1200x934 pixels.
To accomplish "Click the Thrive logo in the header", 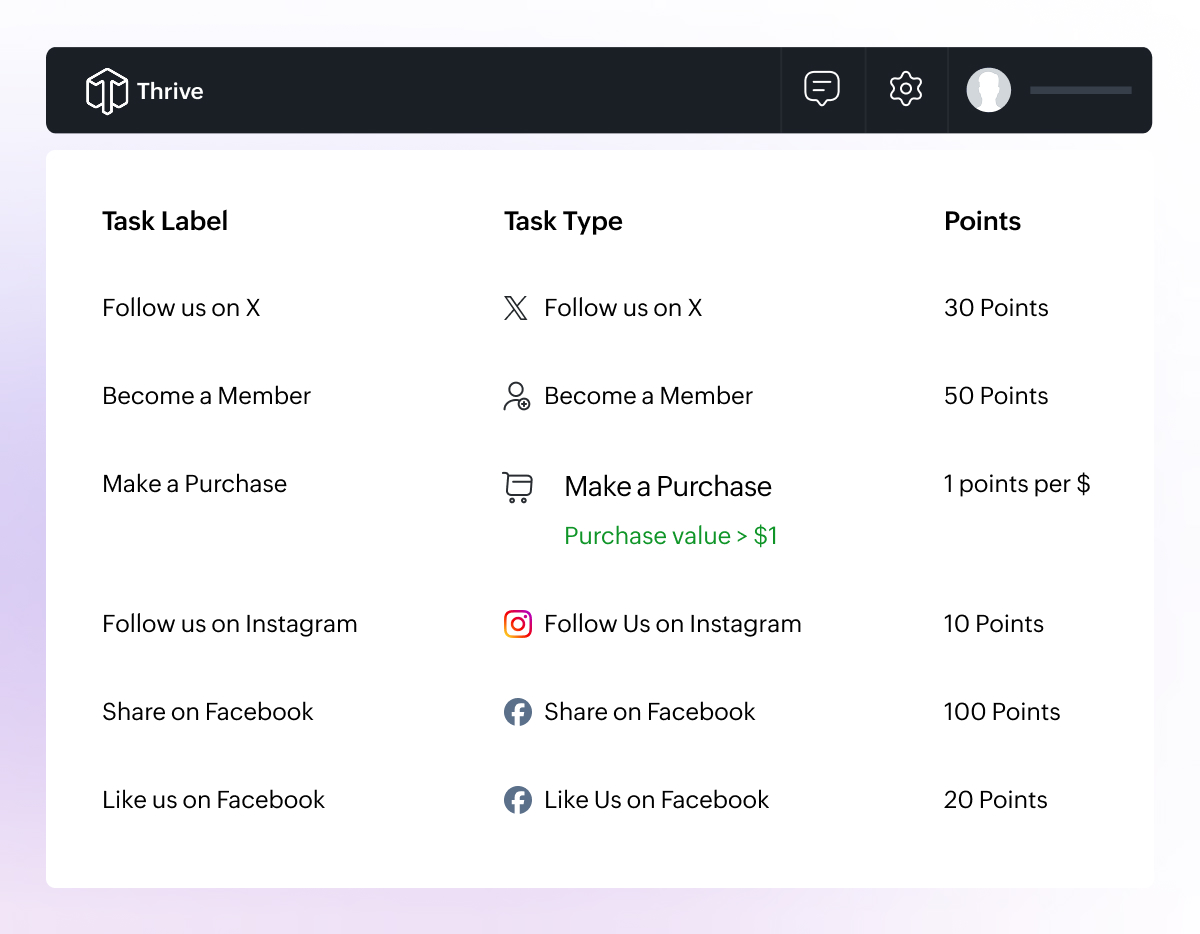I will pyautogui.click(x=144, y=90).
